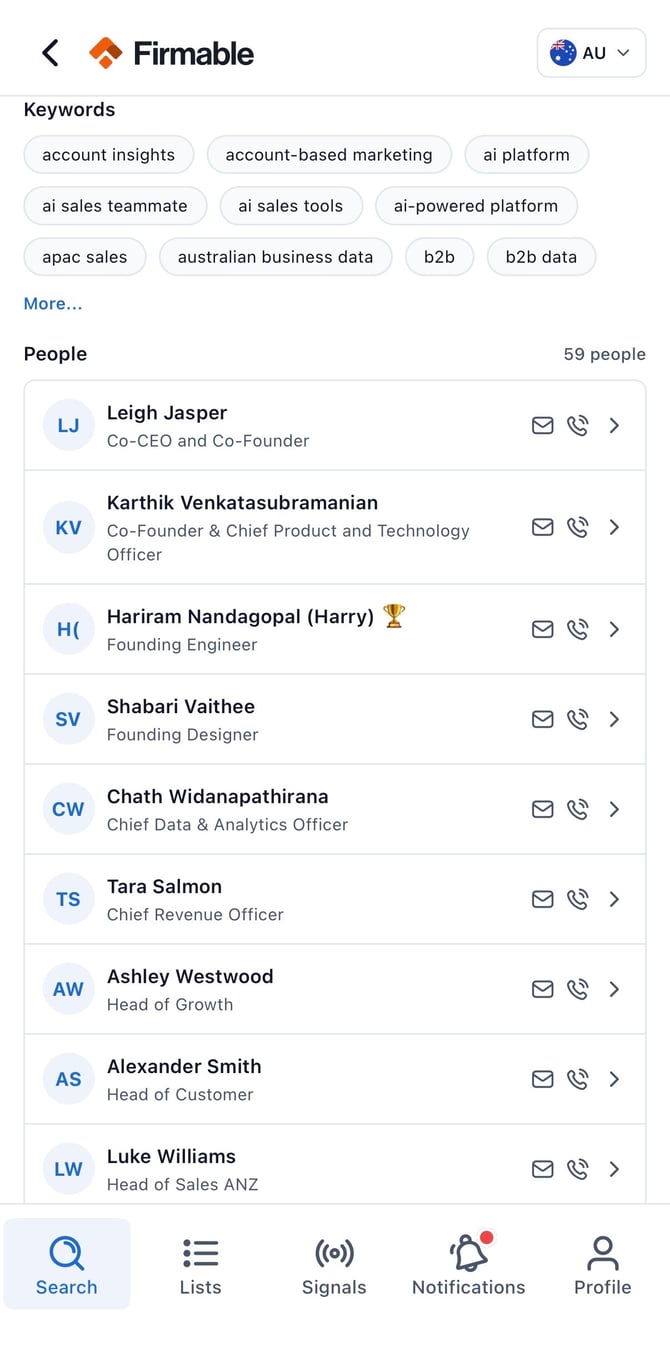This screenshot has height=1363, width=670.
Task: Click Leigh Jasper's email envelope icon
Action: pos(542,426)
